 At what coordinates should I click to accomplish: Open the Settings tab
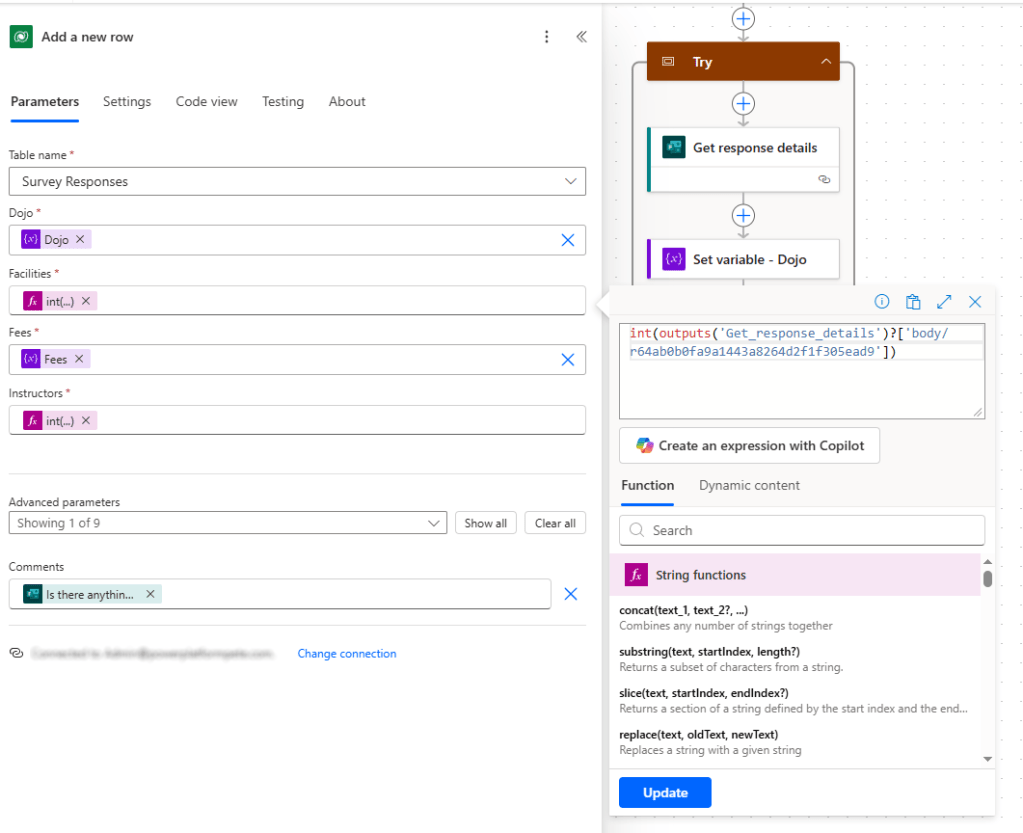coord(127,101)
